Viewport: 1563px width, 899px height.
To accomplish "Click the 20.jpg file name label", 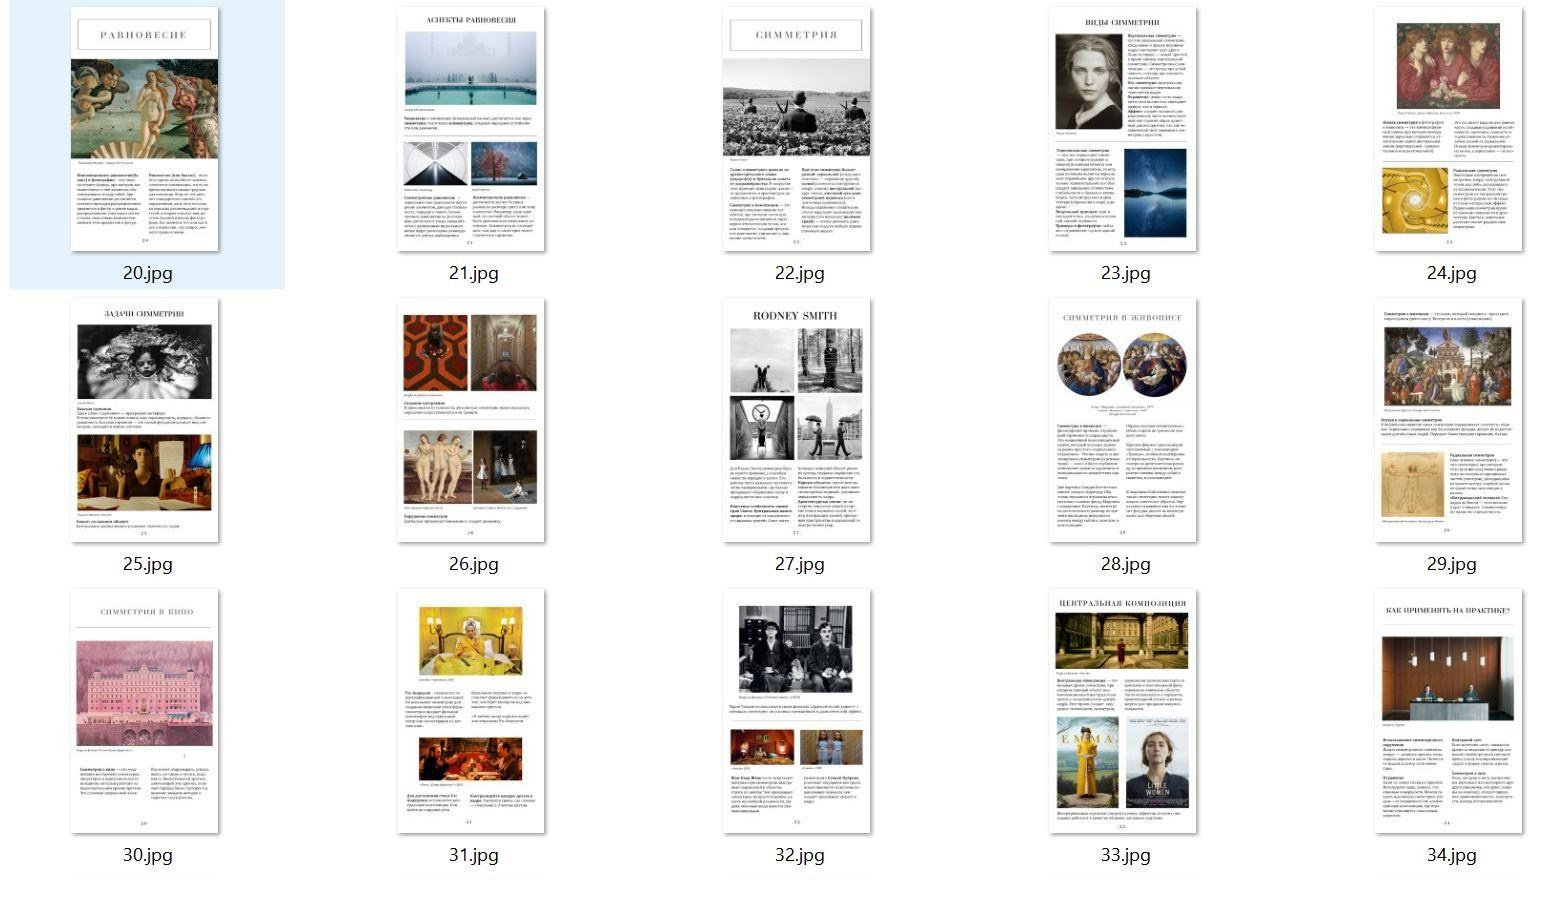I will [148, 273].
